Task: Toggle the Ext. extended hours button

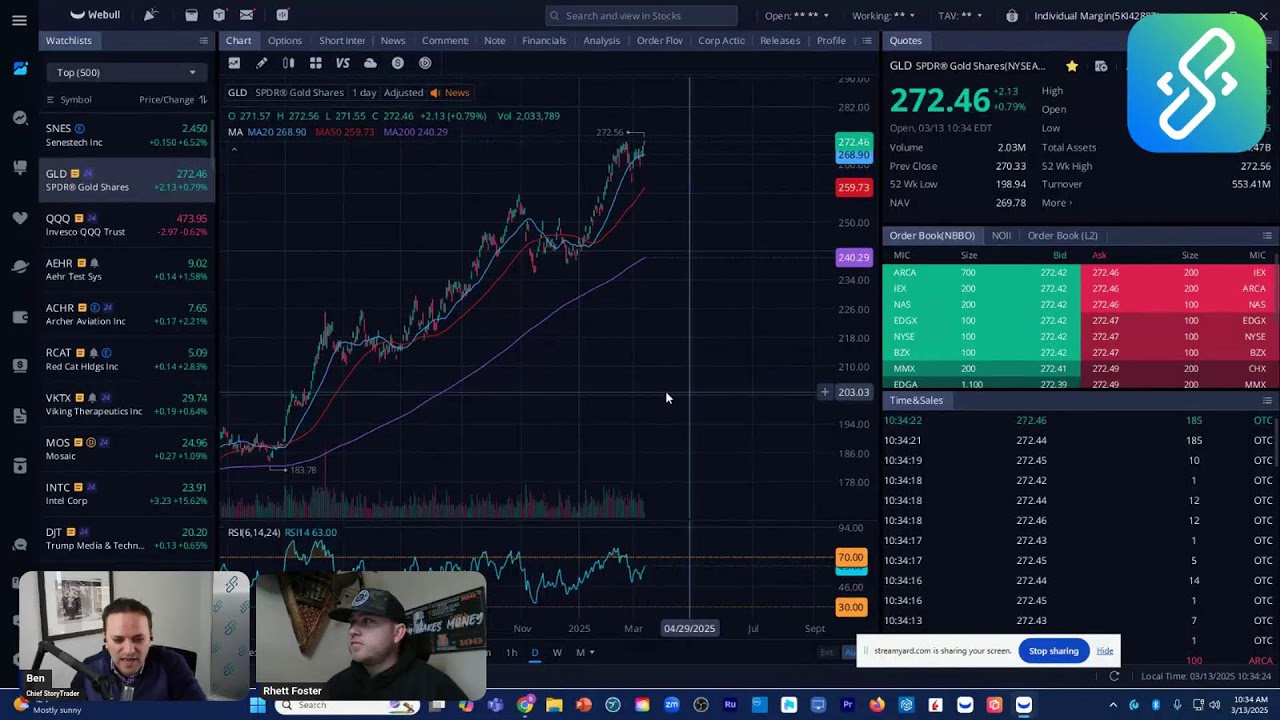Action: click(x=827, y=652)
